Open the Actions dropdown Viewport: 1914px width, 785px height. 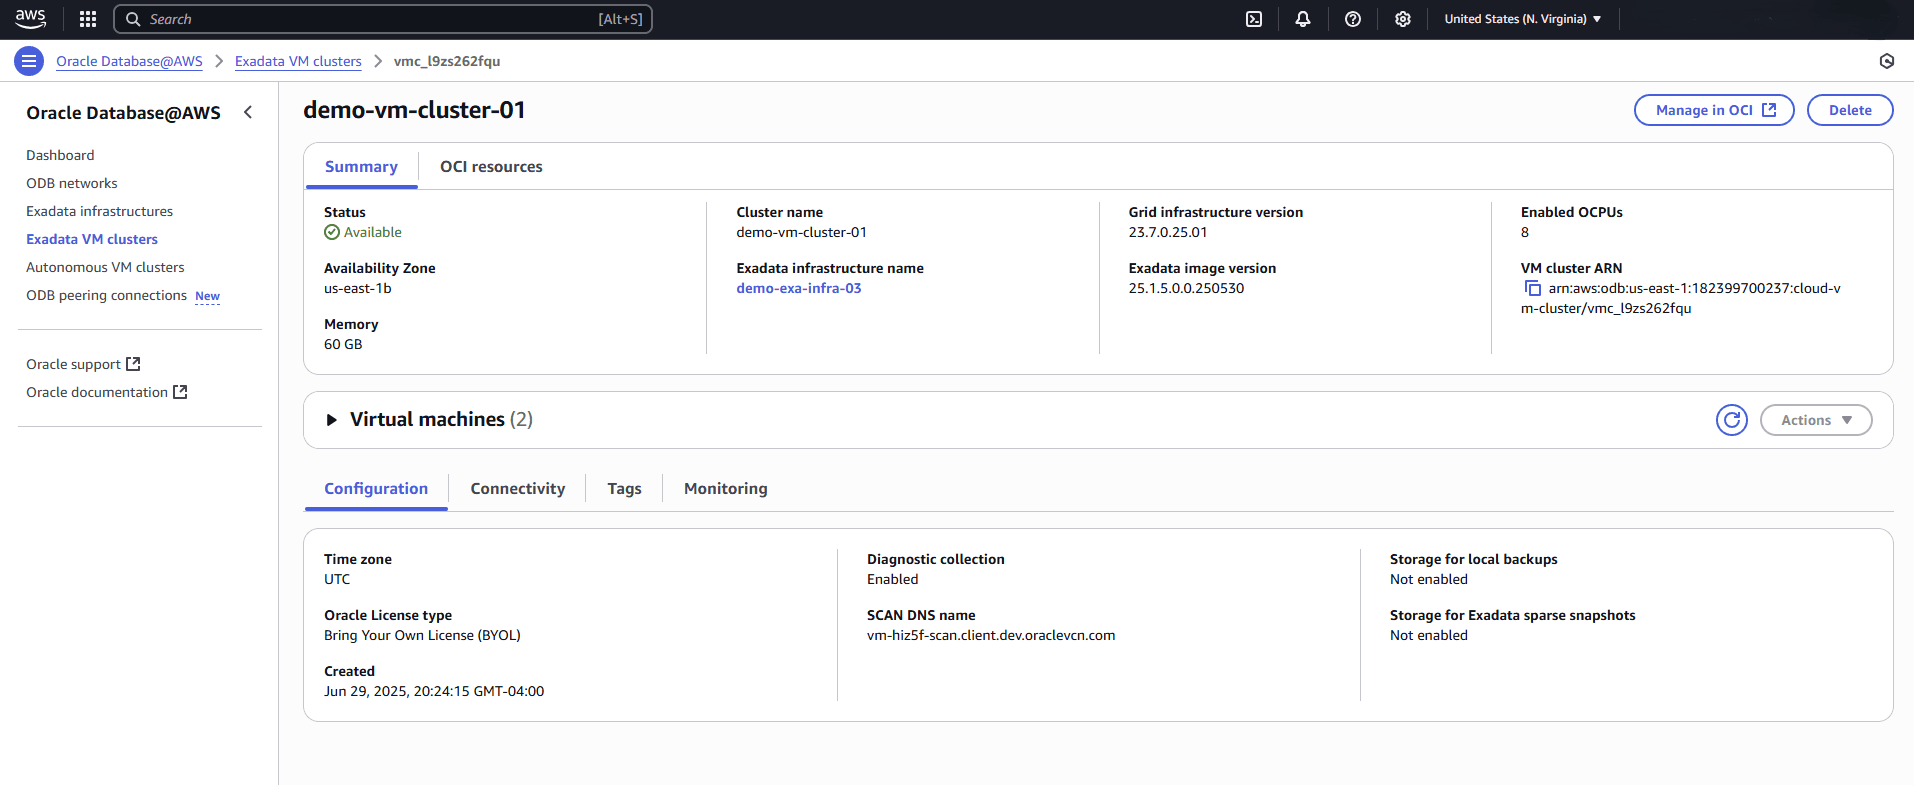[1816, 420]
